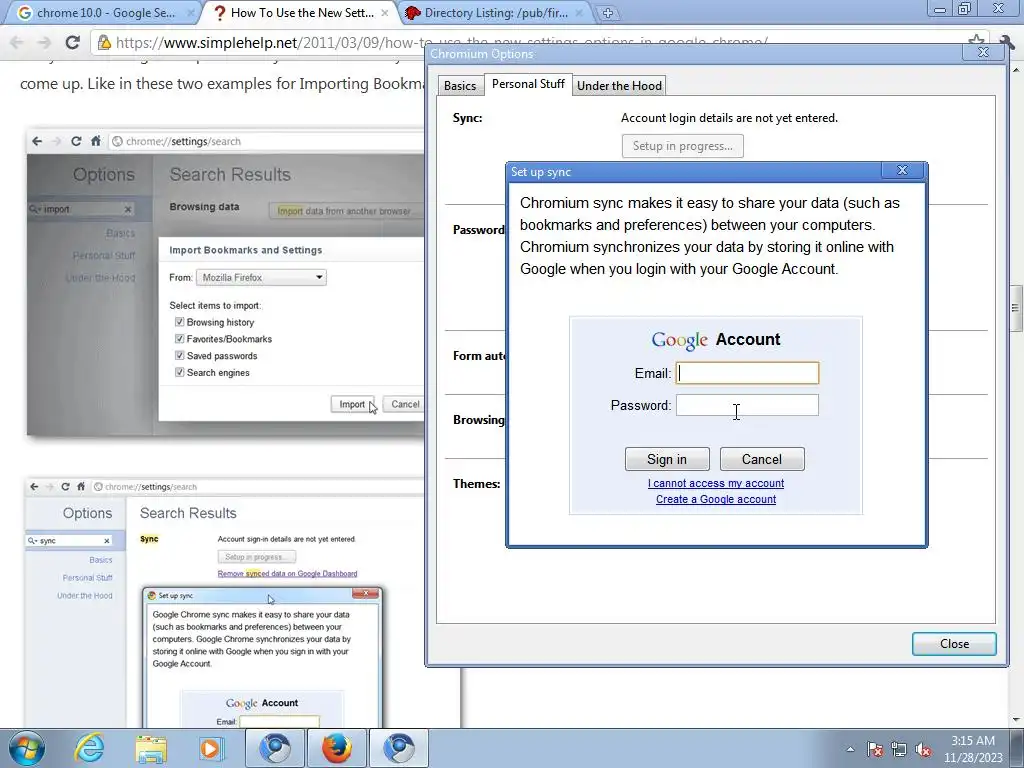Open Windows Media Player taskbar icon
This screenshot has width=1024, height=768.
tap(212, 748)
